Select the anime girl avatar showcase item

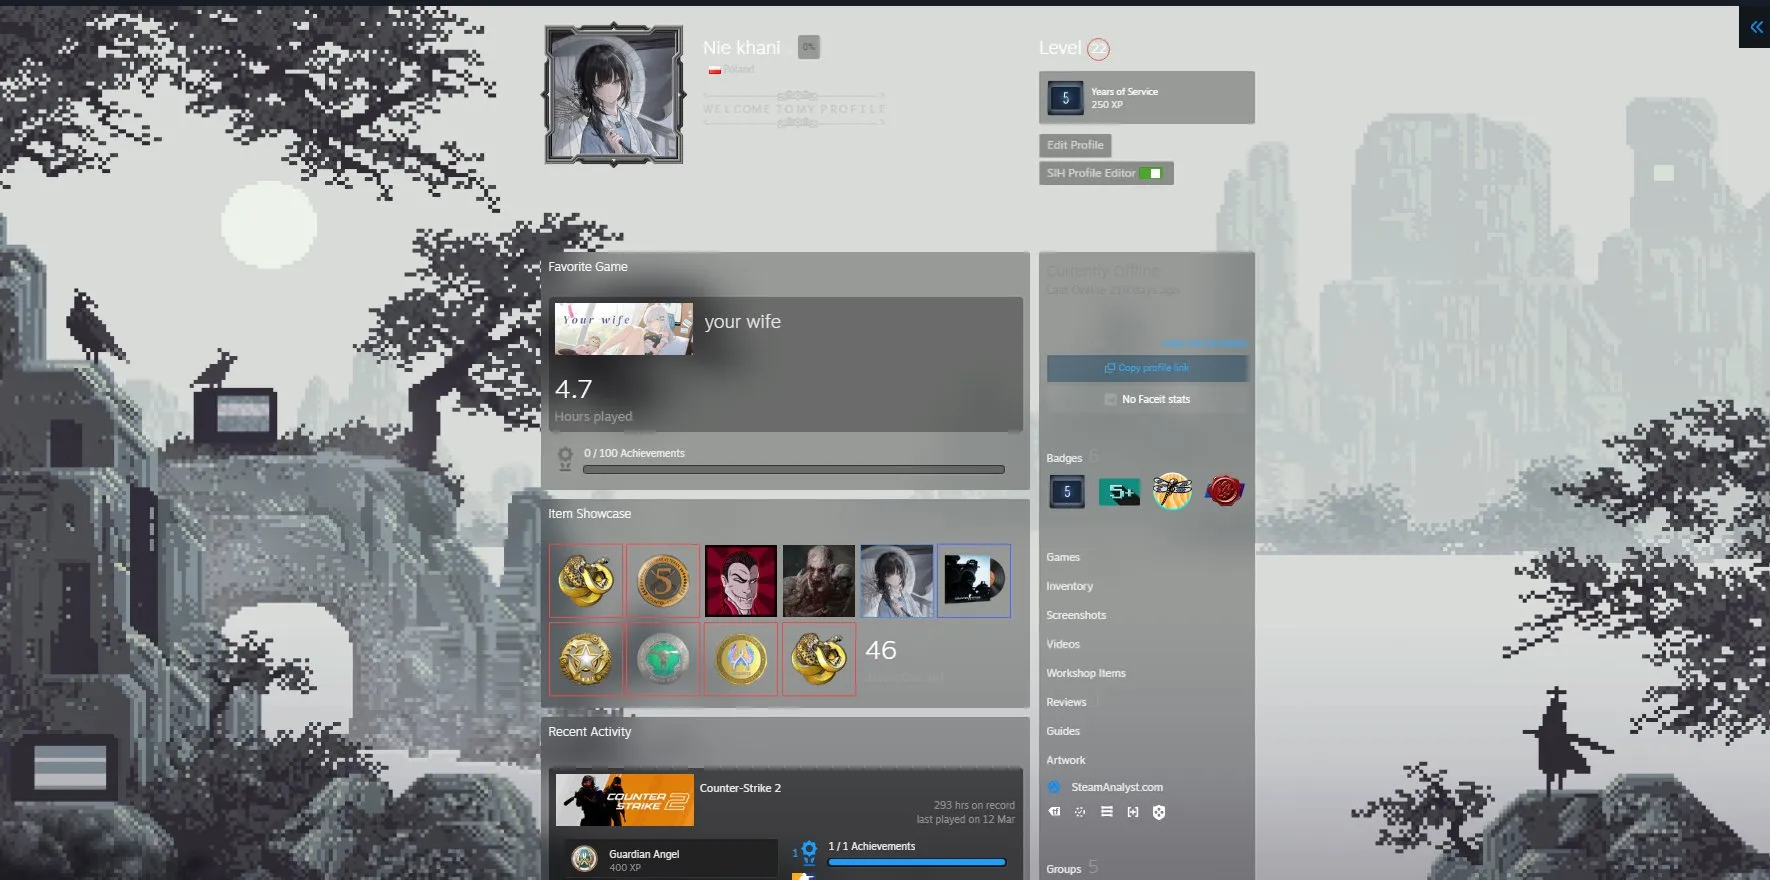[897, 581]
